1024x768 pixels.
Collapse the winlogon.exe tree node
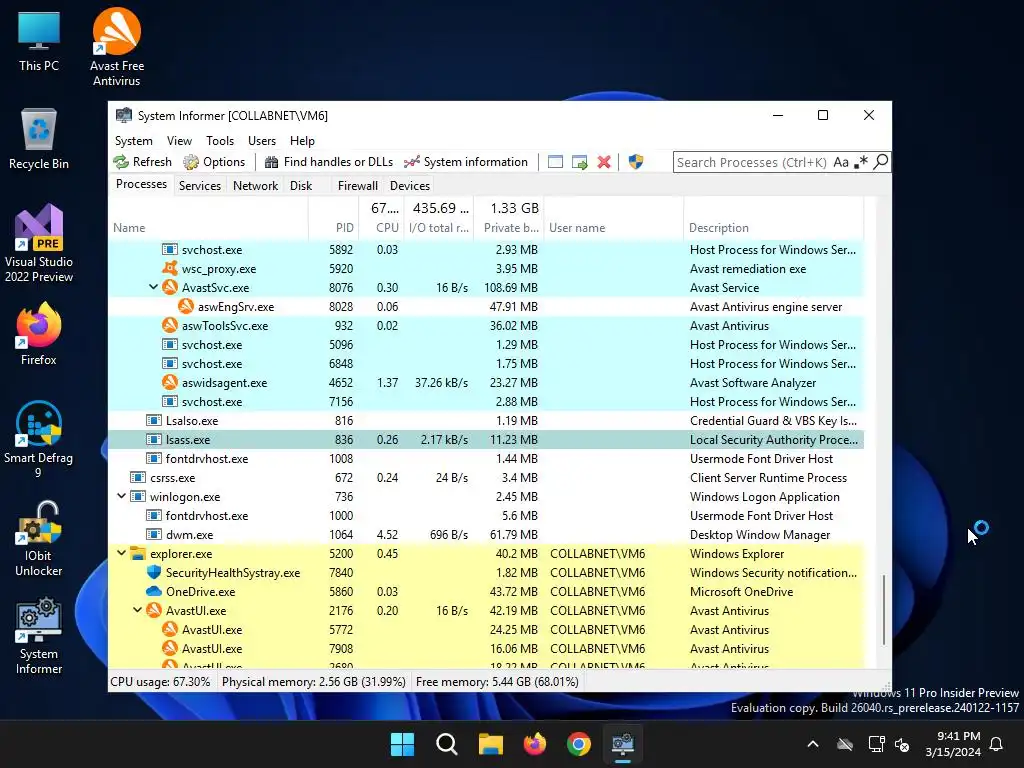pyautogui.click(x=121, y=496)
